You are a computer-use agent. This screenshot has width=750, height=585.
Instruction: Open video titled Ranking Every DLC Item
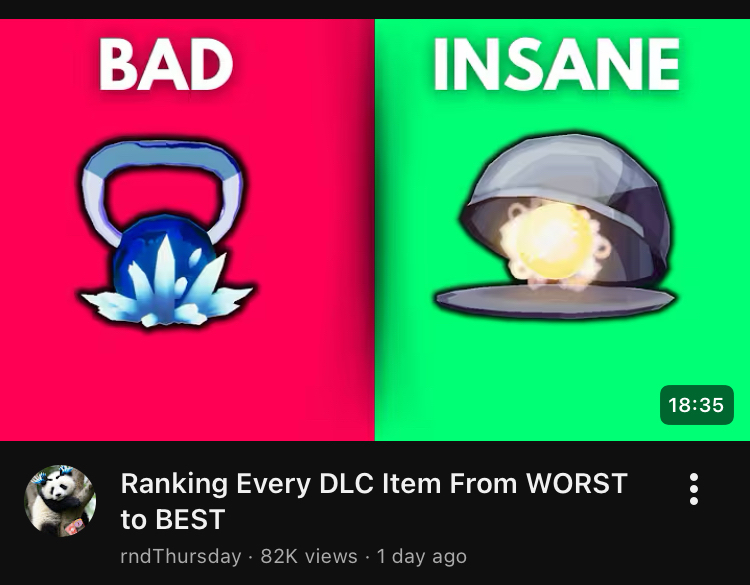pos(374,501)
